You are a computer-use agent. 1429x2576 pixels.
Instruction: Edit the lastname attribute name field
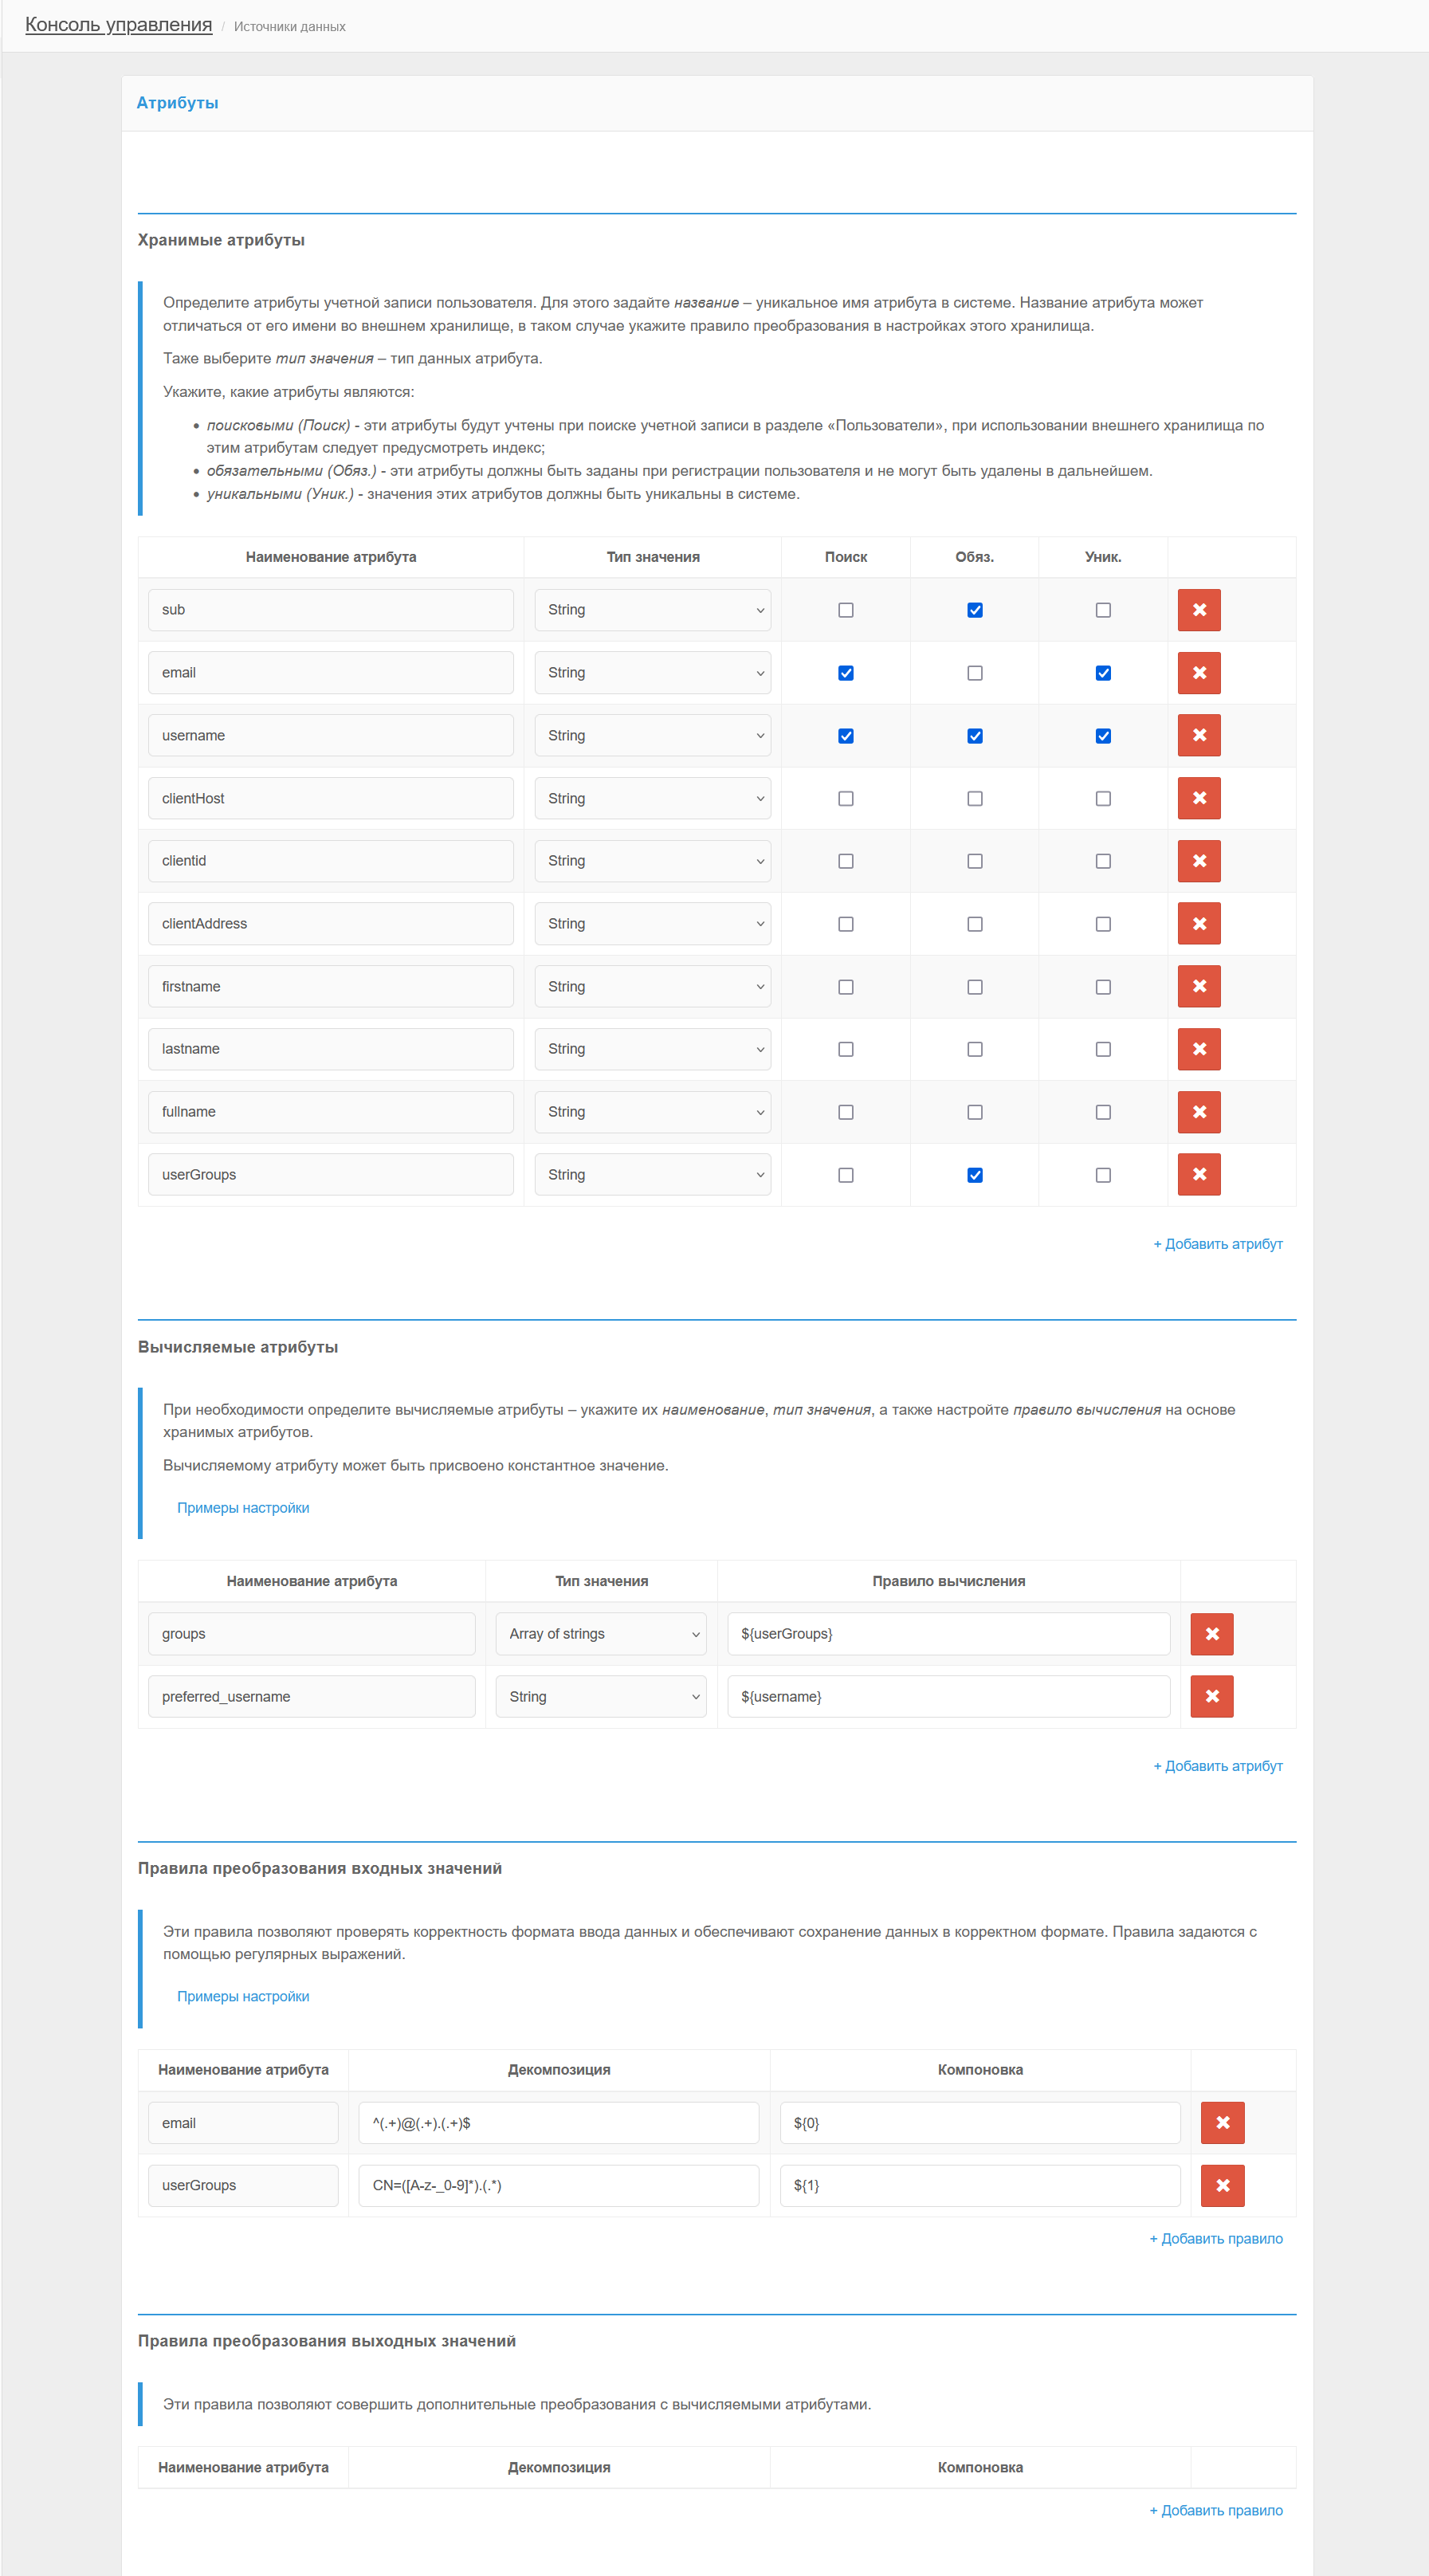click(331, 1049)
